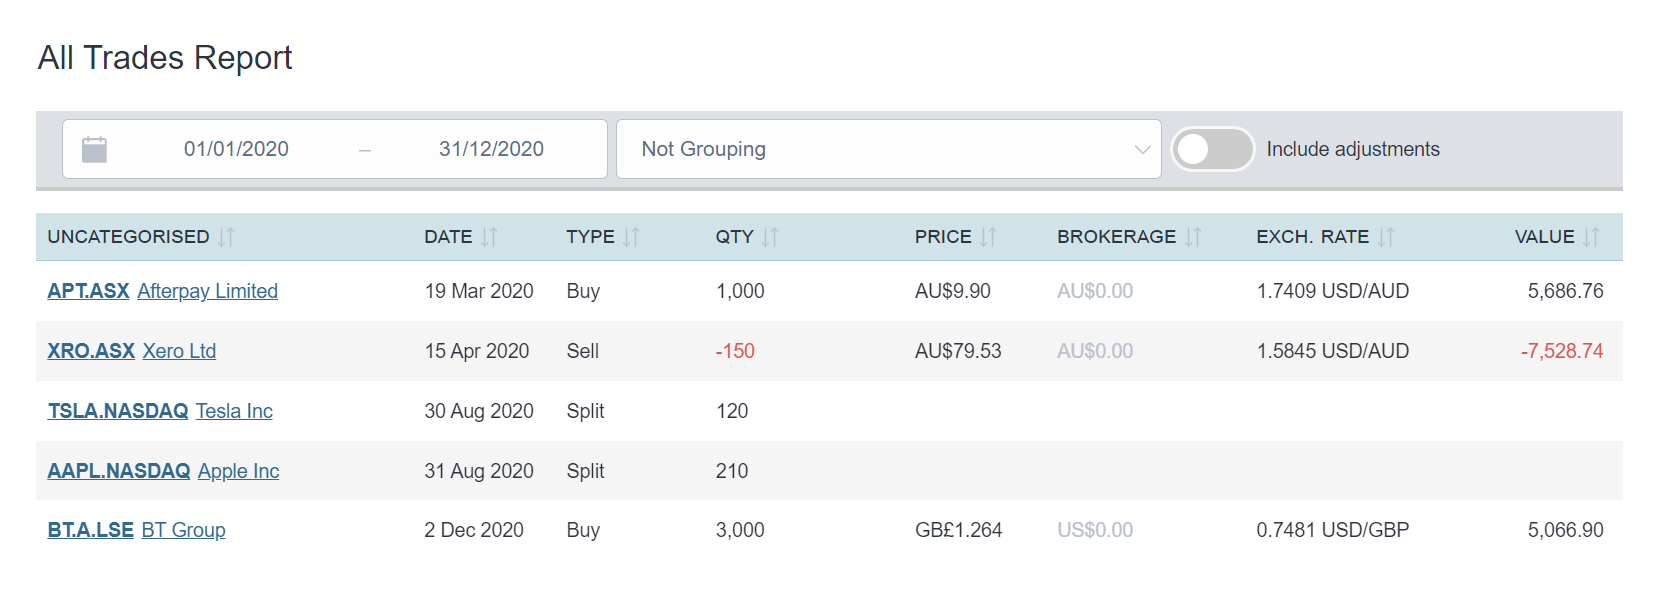Screen dimensions: 1653x600
Task: Open the AAPL.NASDAQ Apple Inc link
Action: [x=163, y=471]
